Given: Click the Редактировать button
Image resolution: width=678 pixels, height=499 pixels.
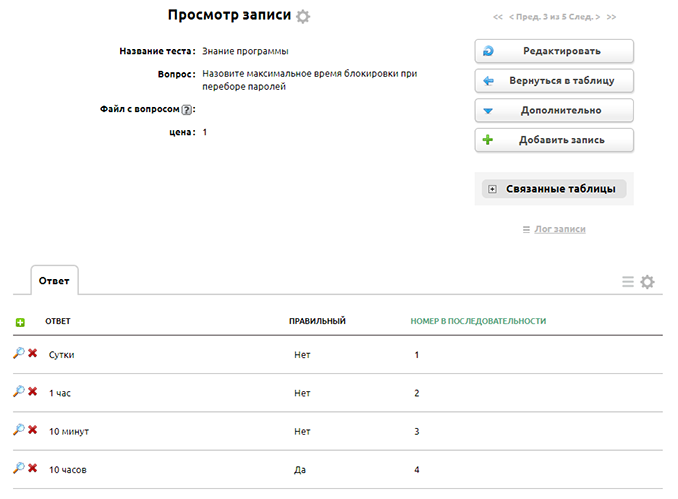Looking at the screenshot, I should 554,51.
